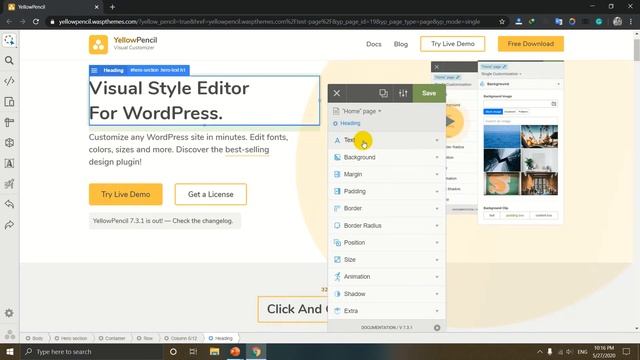Screen dimensions: 640x360
Task: Open the Blog navigation link
Action: (x=400, y=44)
